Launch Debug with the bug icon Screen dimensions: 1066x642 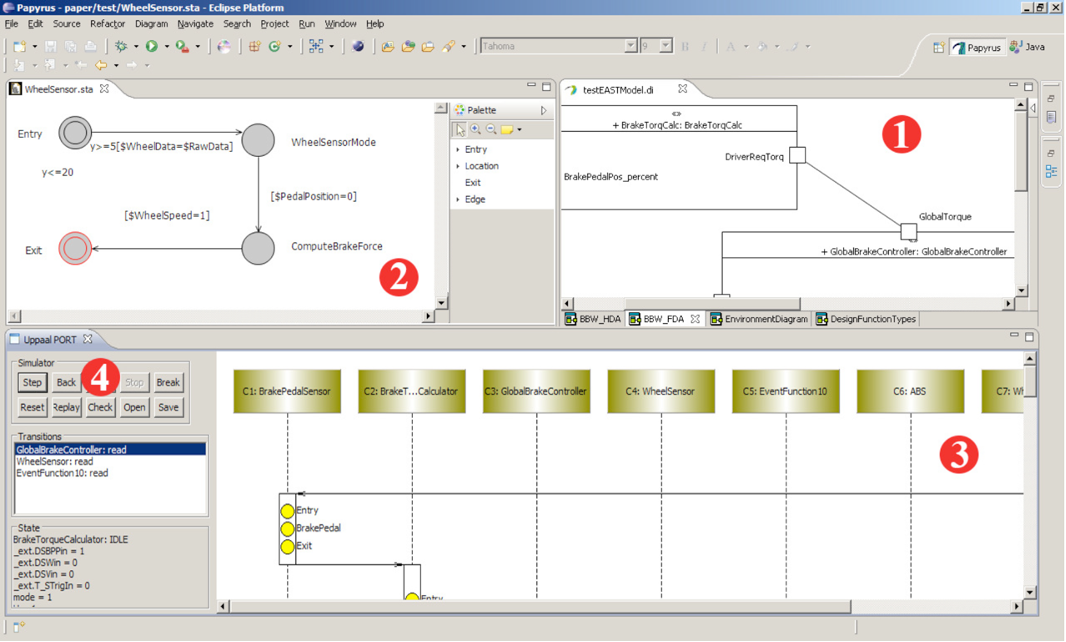(x=121, y=46)
